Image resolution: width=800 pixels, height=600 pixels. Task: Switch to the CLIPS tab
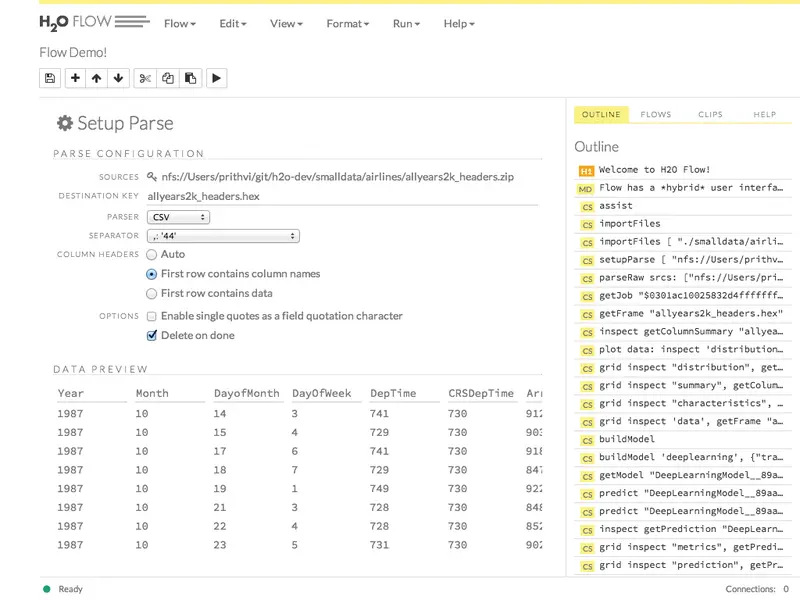[x=710, y=114]
